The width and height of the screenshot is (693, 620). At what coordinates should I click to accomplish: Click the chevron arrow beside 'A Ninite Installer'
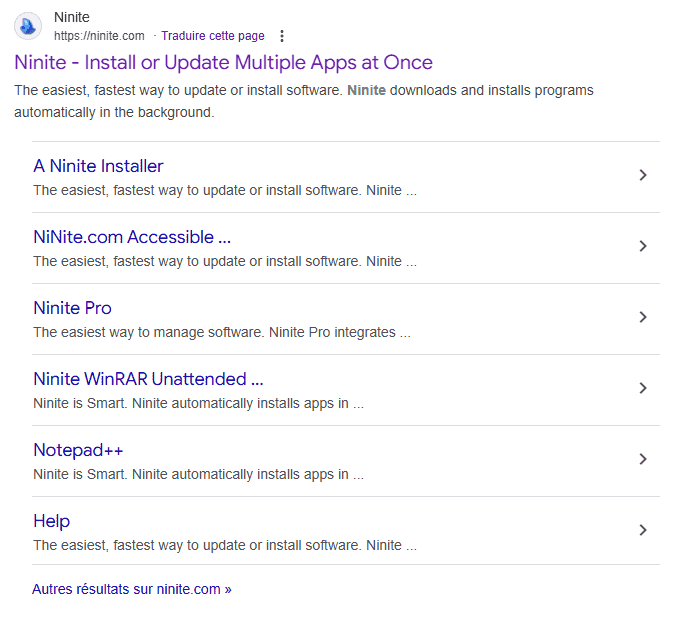click(x=643, y=175)
